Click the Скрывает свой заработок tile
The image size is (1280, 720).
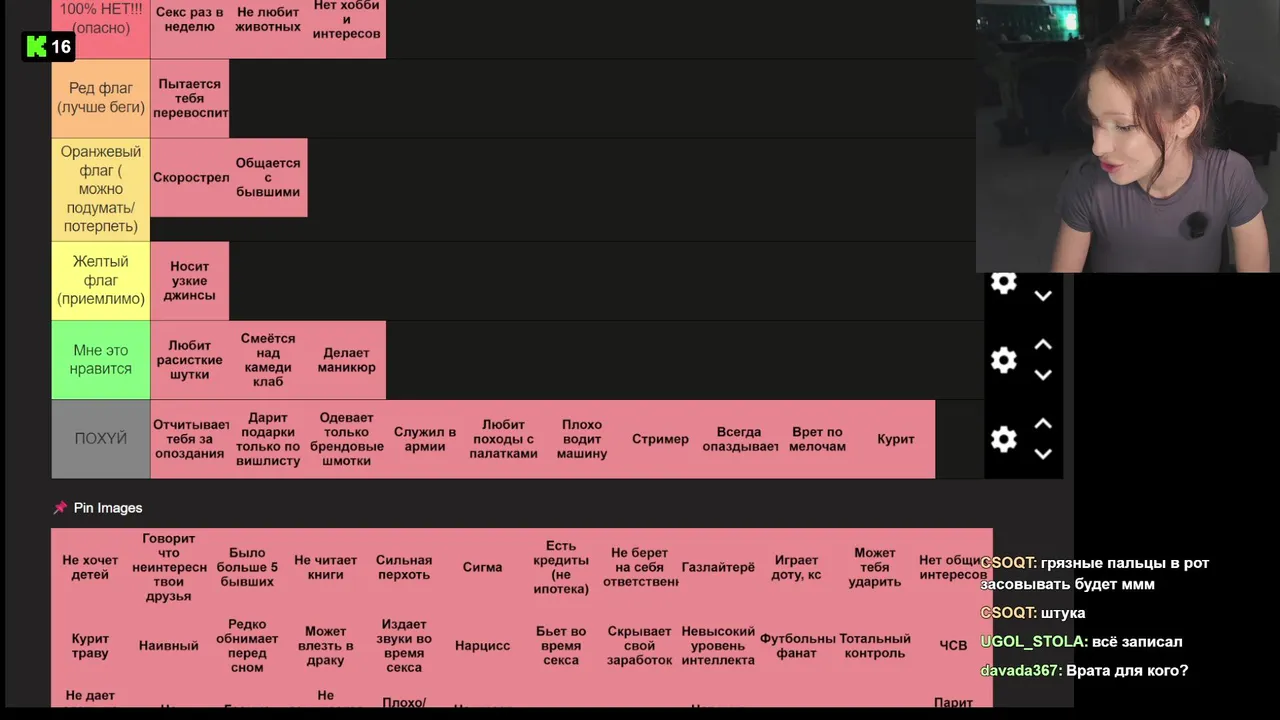640,646
